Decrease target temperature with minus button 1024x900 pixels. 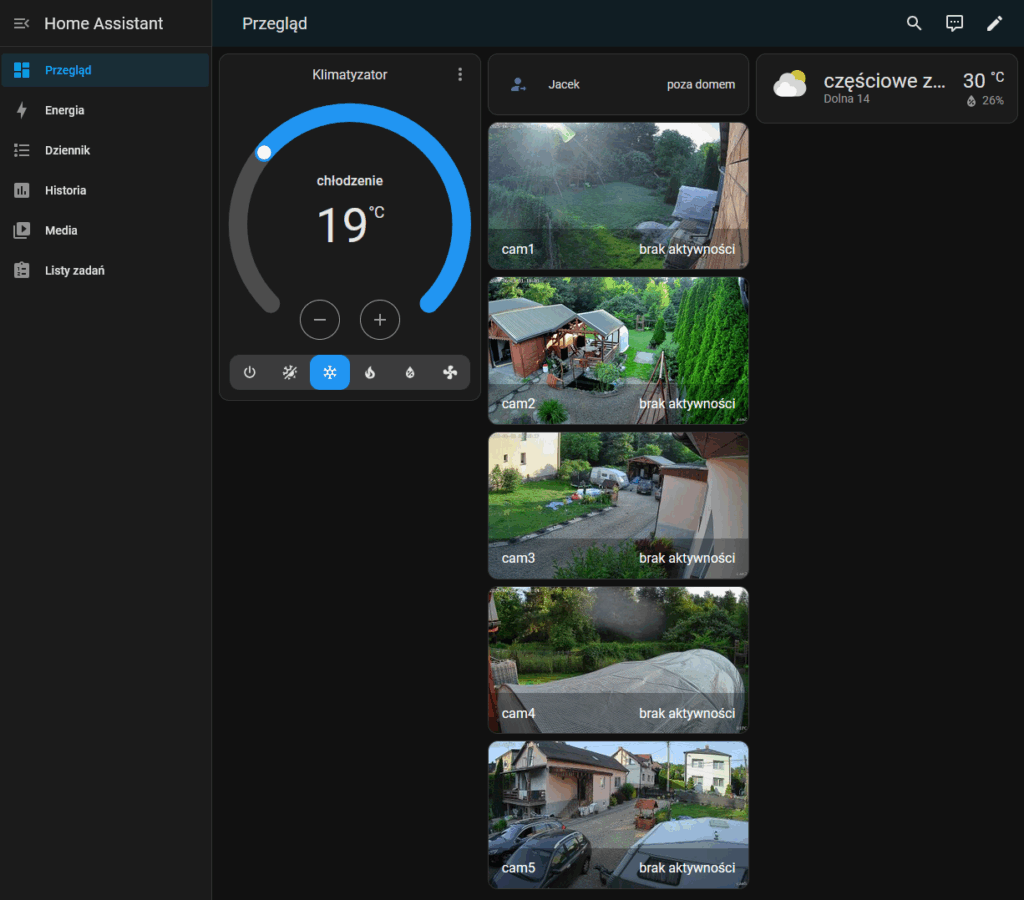320,320
